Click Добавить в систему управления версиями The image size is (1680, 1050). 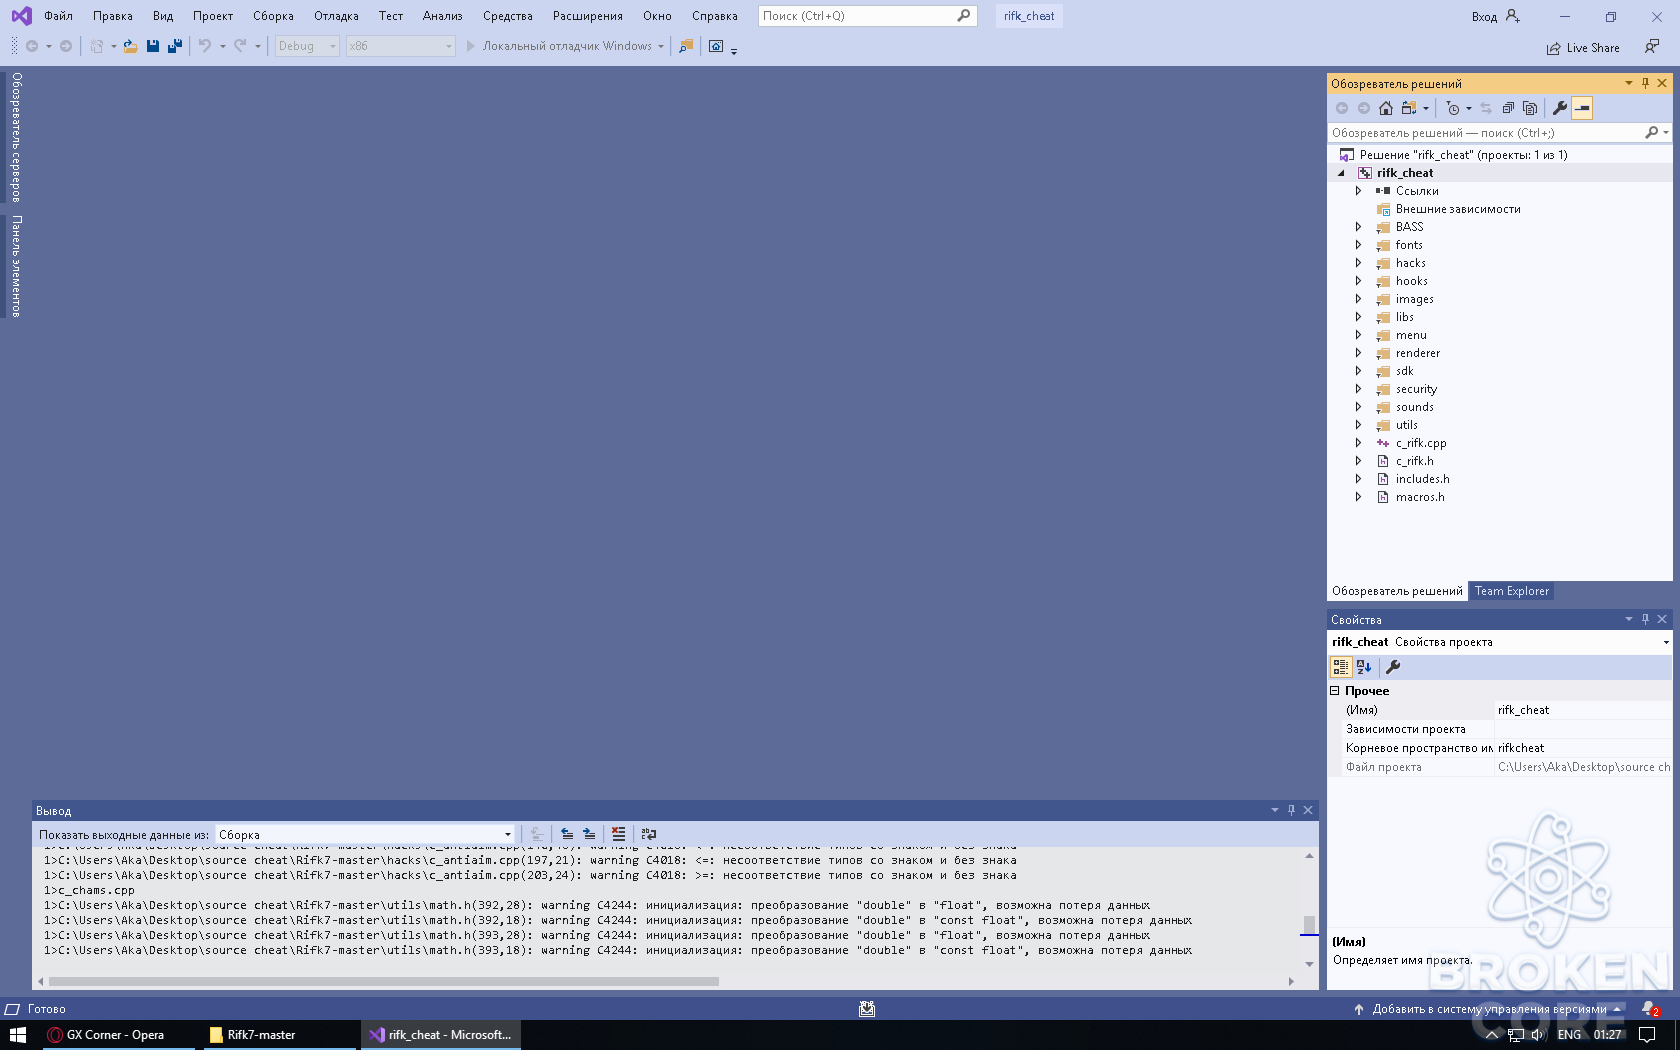(1489, 1009)
